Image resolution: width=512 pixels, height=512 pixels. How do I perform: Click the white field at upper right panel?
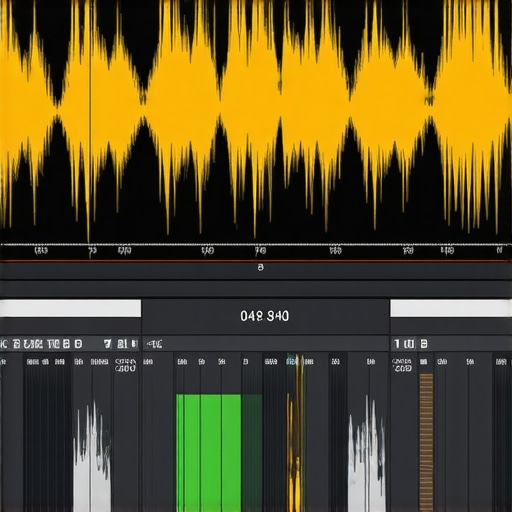click(x=451, y=308)
